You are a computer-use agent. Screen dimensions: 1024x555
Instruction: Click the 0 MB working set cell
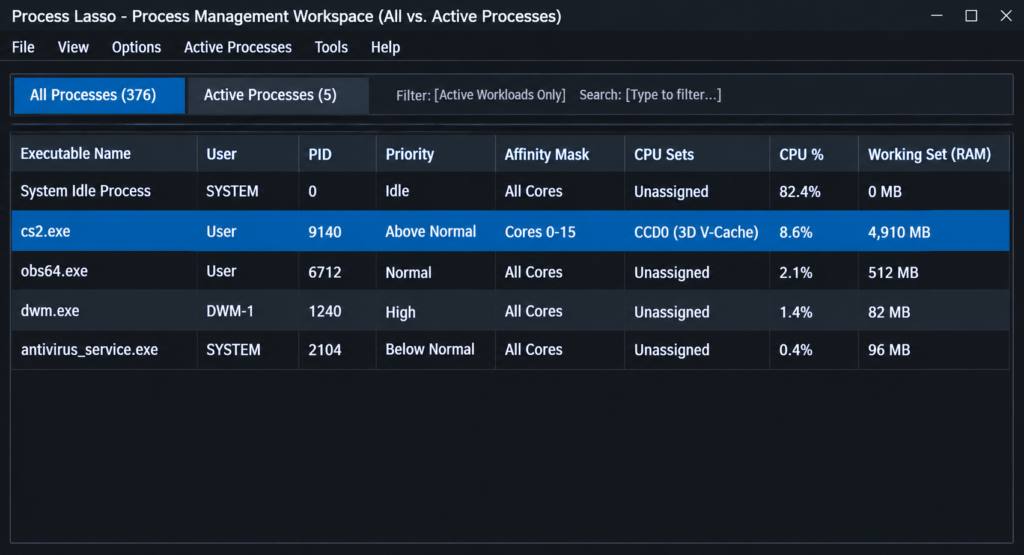tap(884, 191)
